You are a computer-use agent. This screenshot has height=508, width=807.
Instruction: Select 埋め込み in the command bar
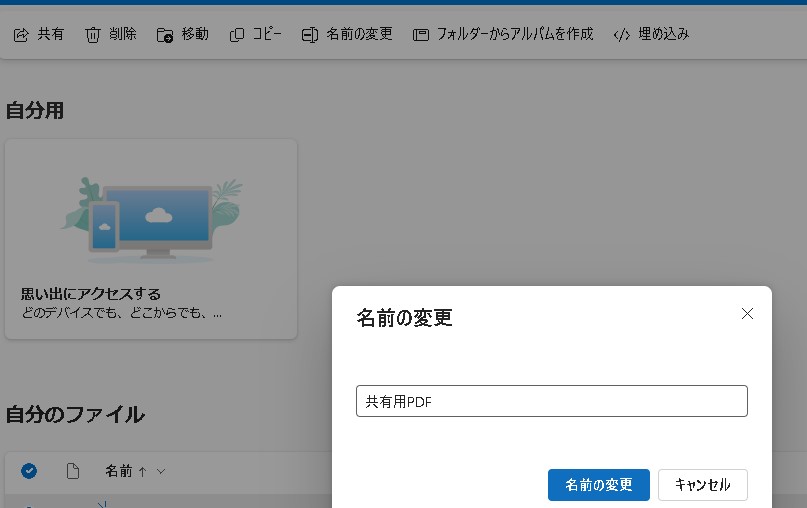[663, 34]
